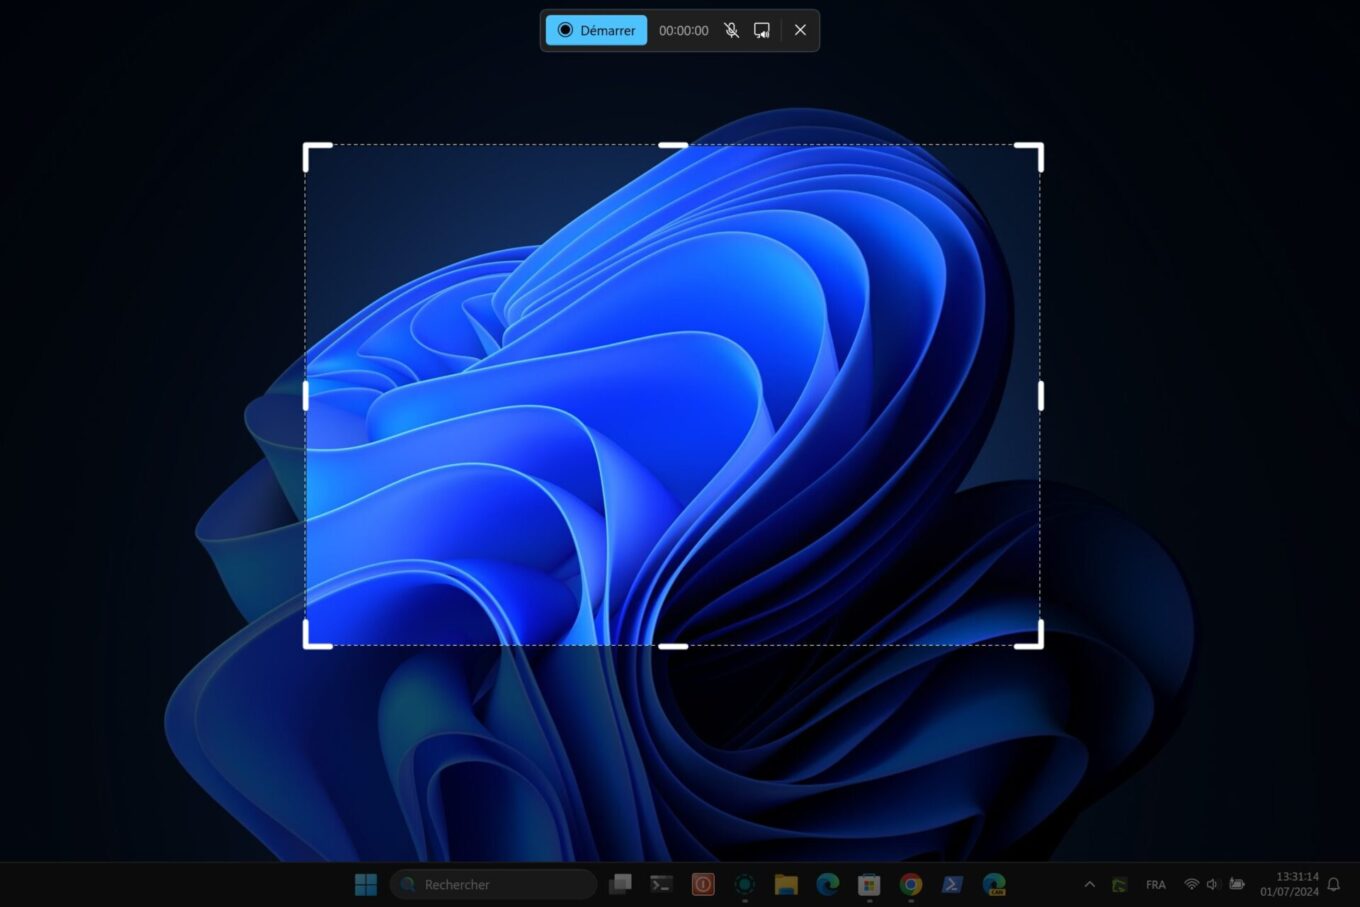Image resolution: width=1360 pixels, height=907 pixels.
Task: Toggle system audio recording icon
Action: pyautogui.click(x=762, y=30)
